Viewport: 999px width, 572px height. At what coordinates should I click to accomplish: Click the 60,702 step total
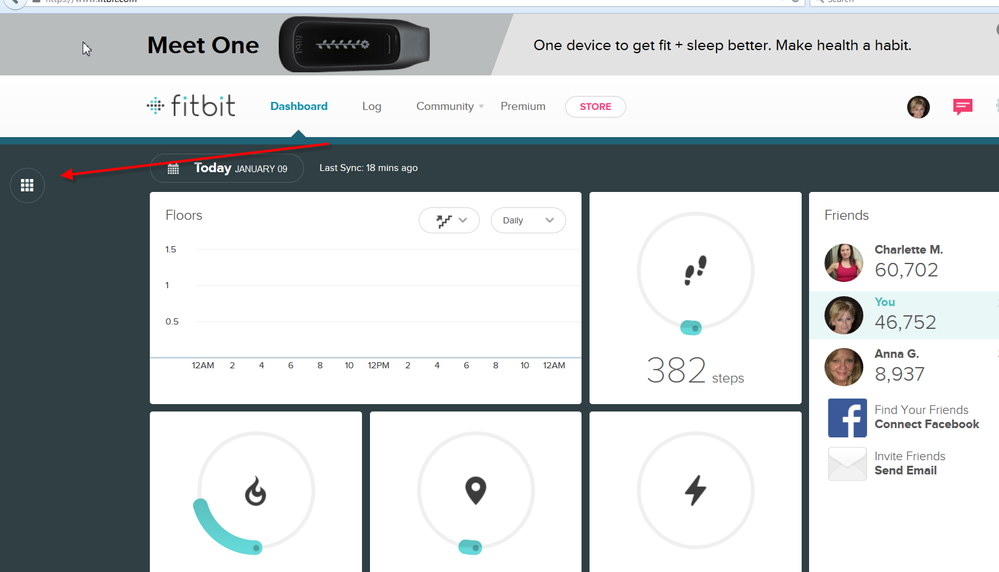click(x=906, y=270)
